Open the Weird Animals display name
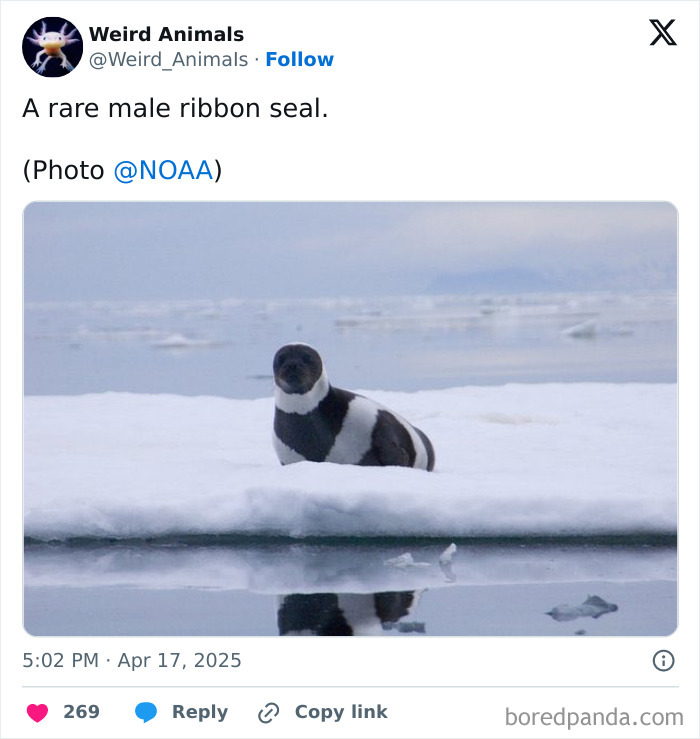This screenshot has width=700, height=739. coord(166,34)
